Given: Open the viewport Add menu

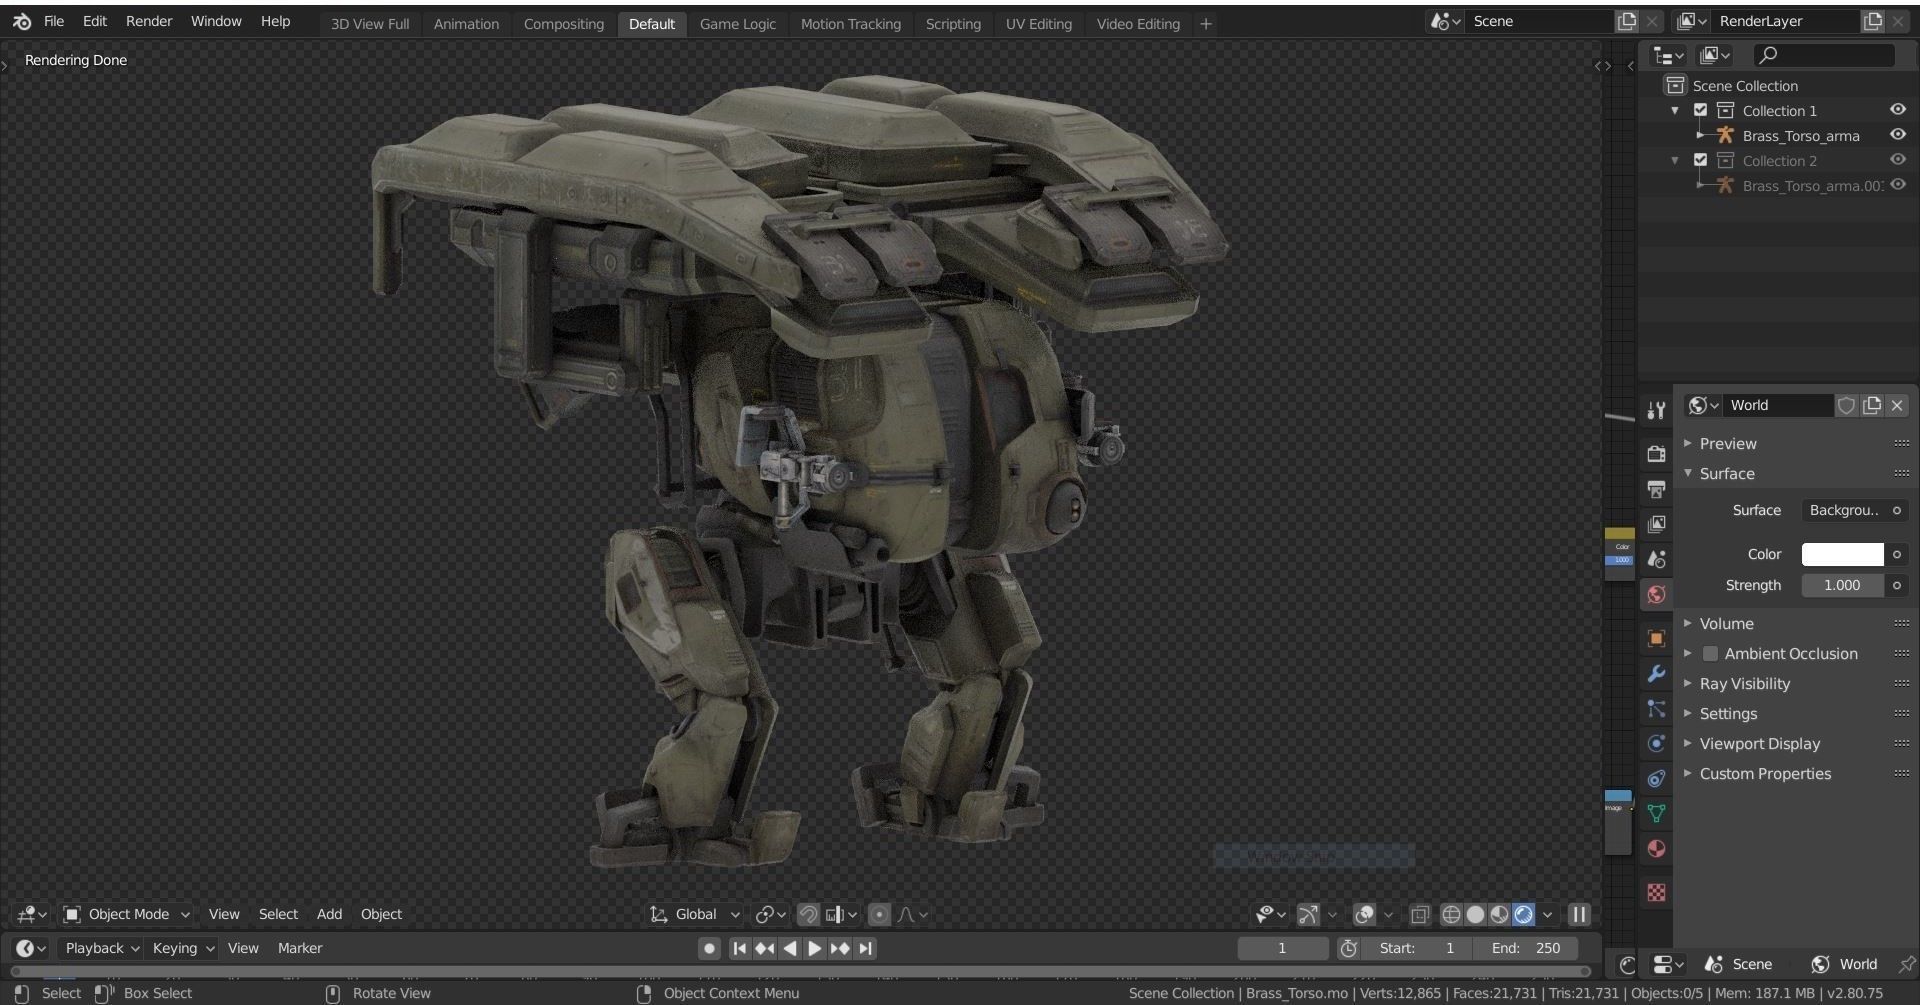Looking at the screenshot, I should (329, 914).
